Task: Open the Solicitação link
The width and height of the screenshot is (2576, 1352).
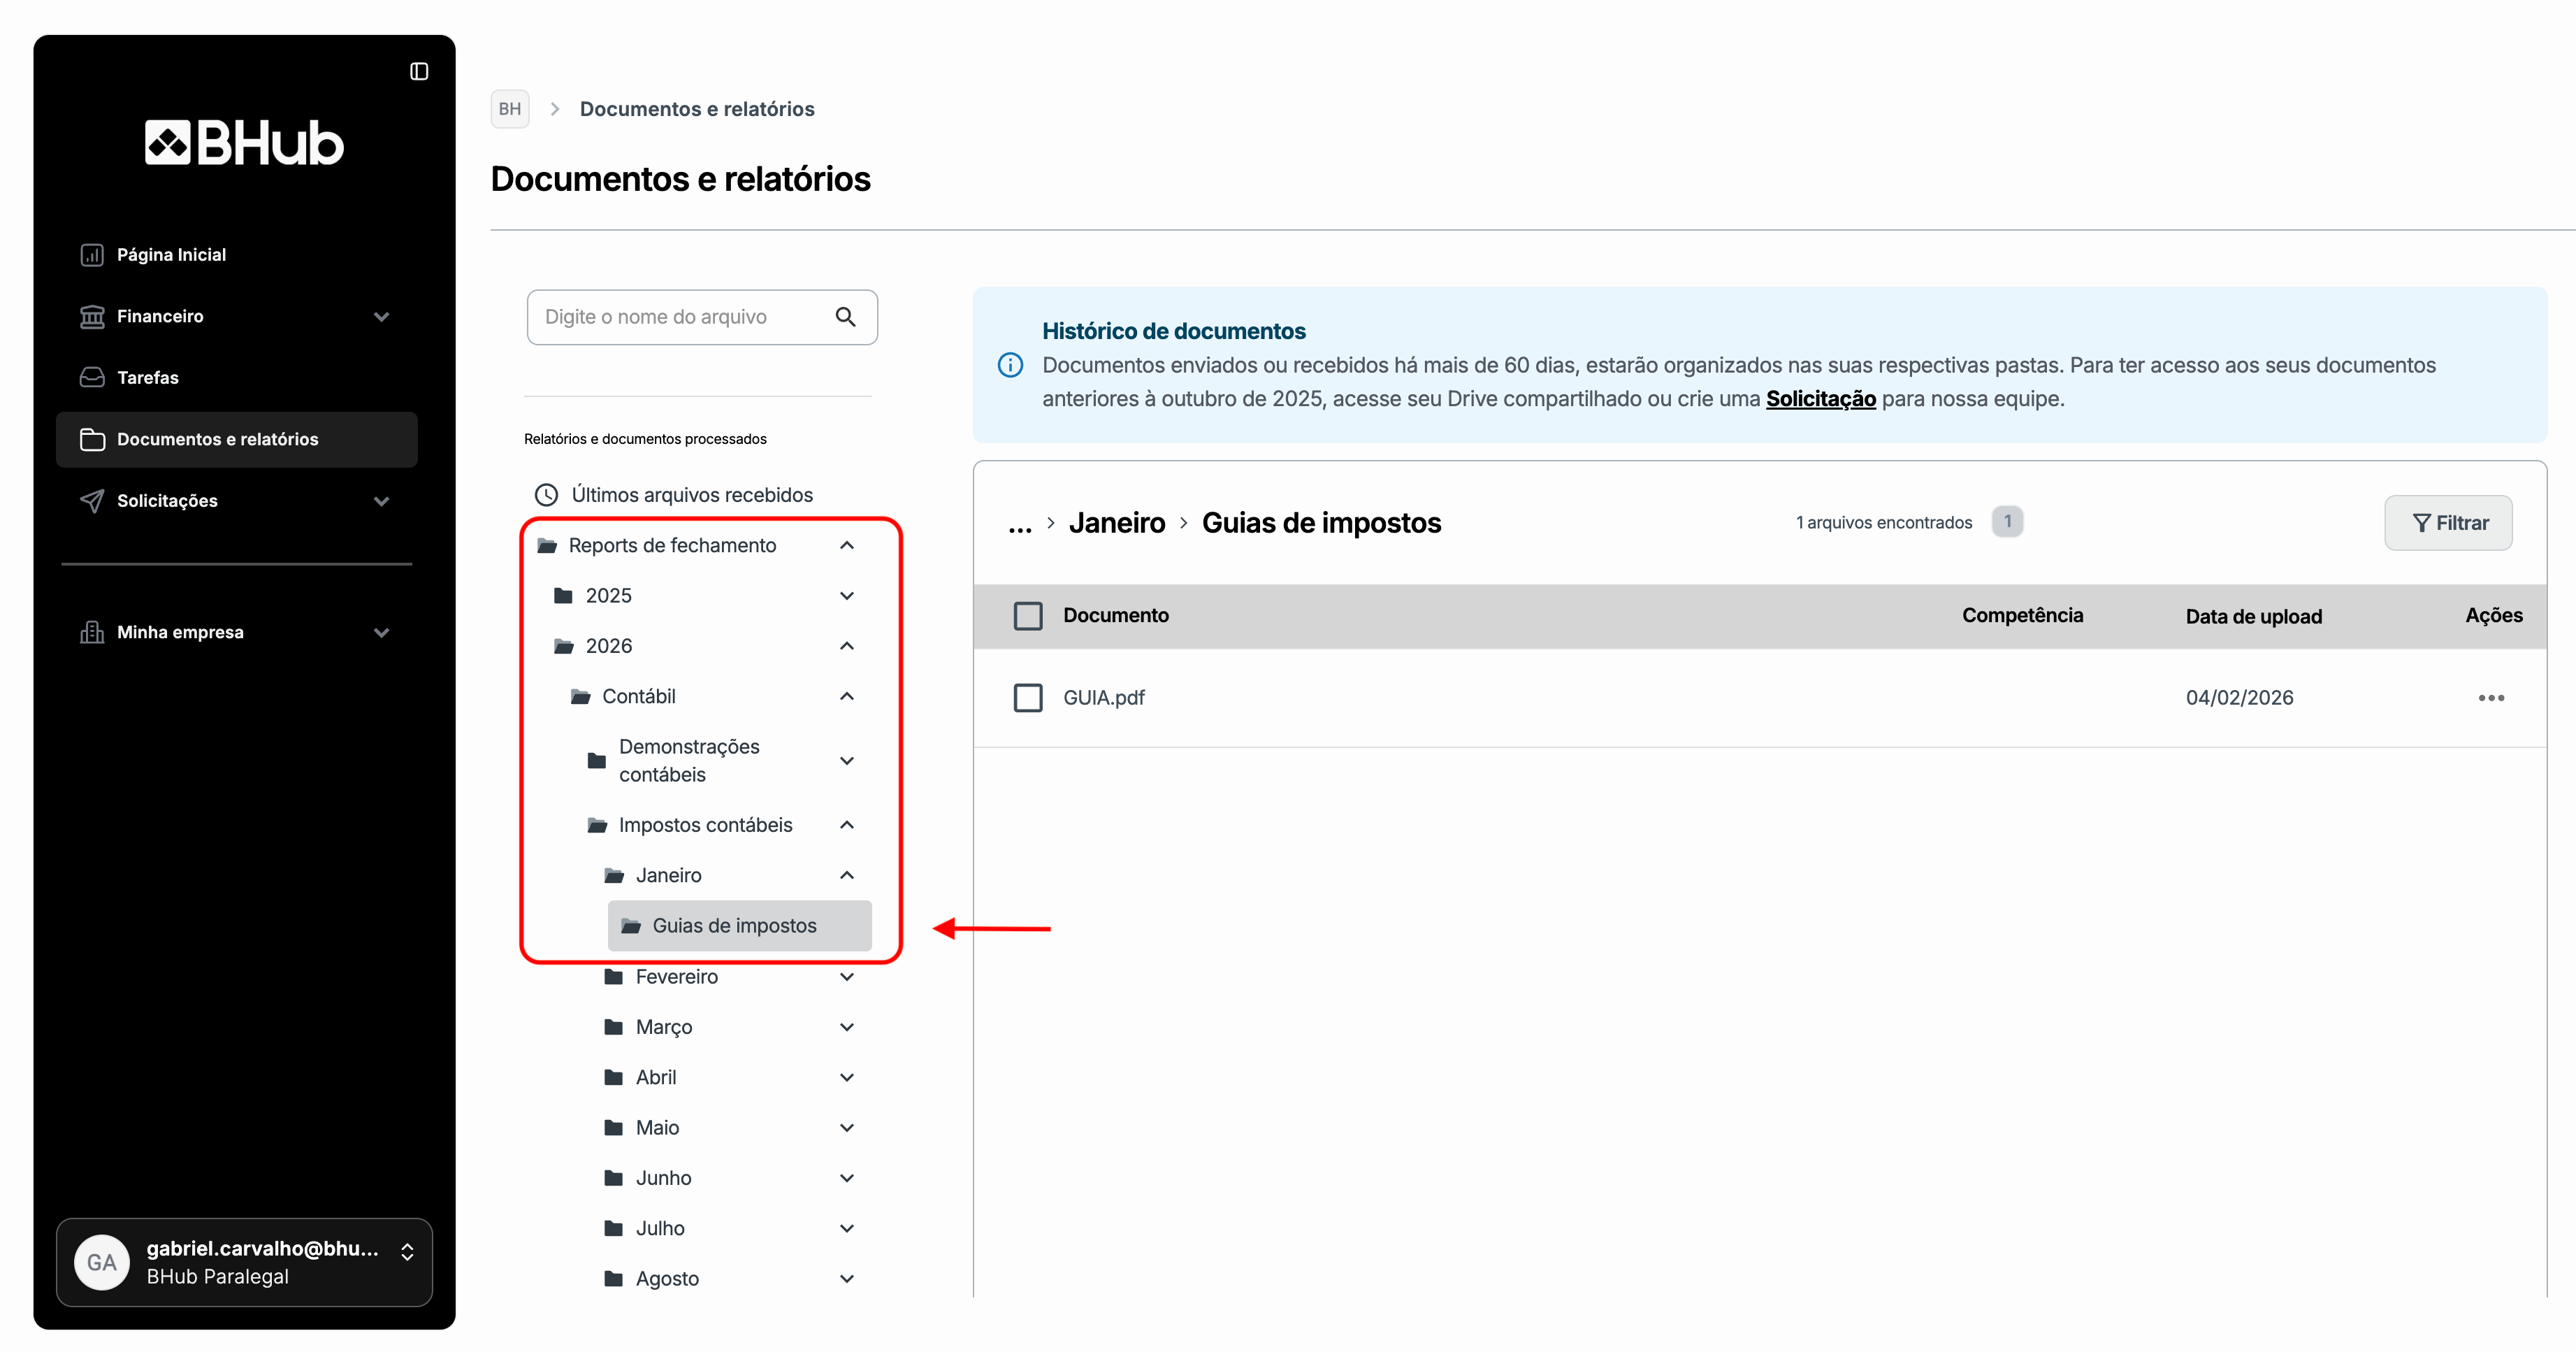Action: [1820, 399]
